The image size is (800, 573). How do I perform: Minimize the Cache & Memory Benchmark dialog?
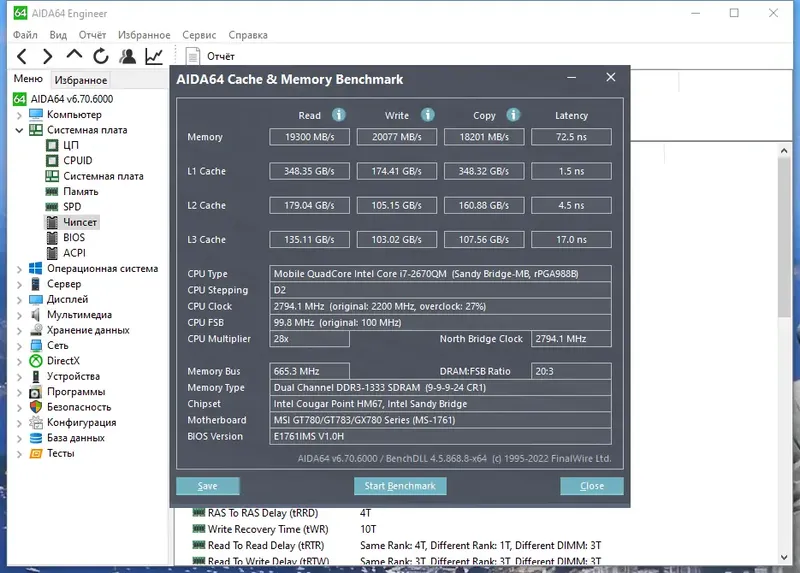pos(571,78)
